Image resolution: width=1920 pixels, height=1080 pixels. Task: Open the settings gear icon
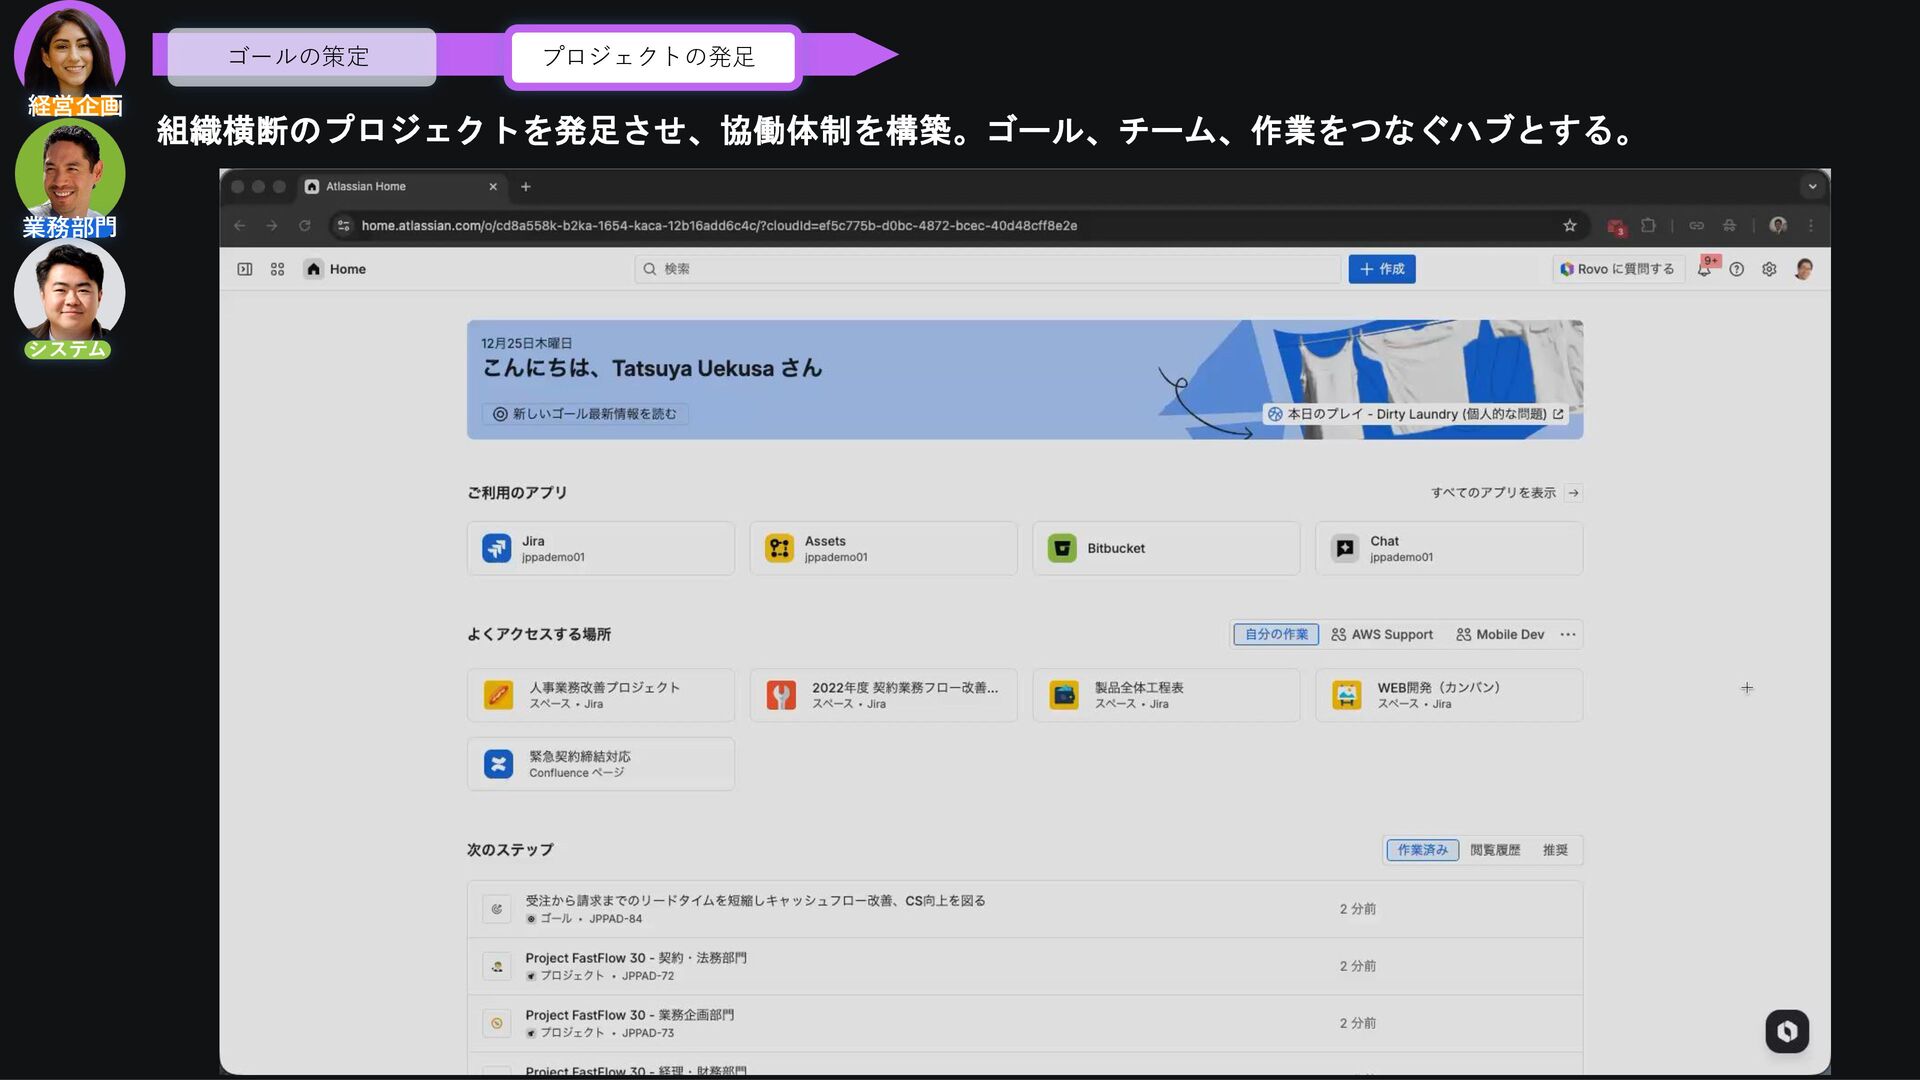[x=1769, y=269]
